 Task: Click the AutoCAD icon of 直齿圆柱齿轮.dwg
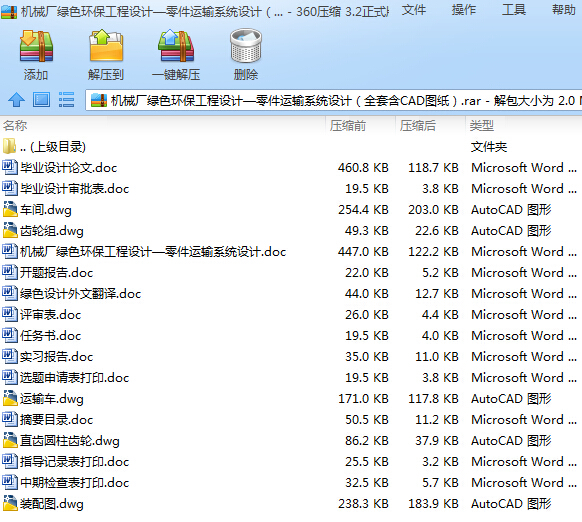[x=10, y=440]
